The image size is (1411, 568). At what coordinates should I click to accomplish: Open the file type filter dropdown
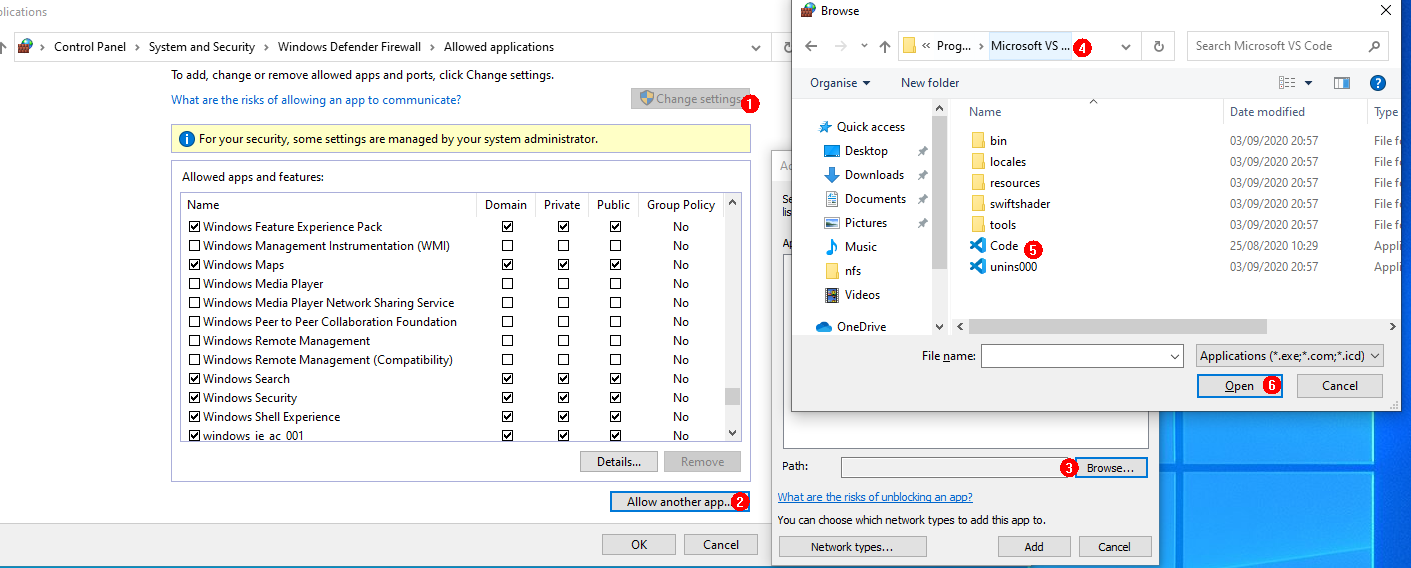pos(1290,356)
